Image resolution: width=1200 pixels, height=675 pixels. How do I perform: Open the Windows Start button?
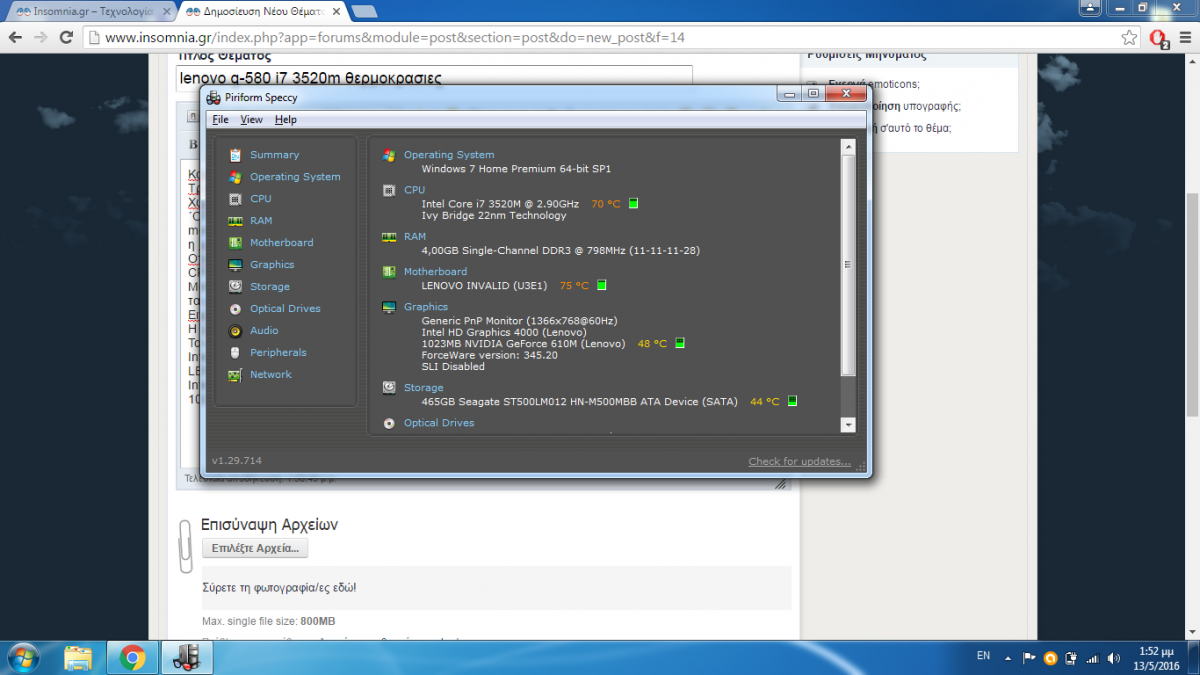(x=22, y=657)
